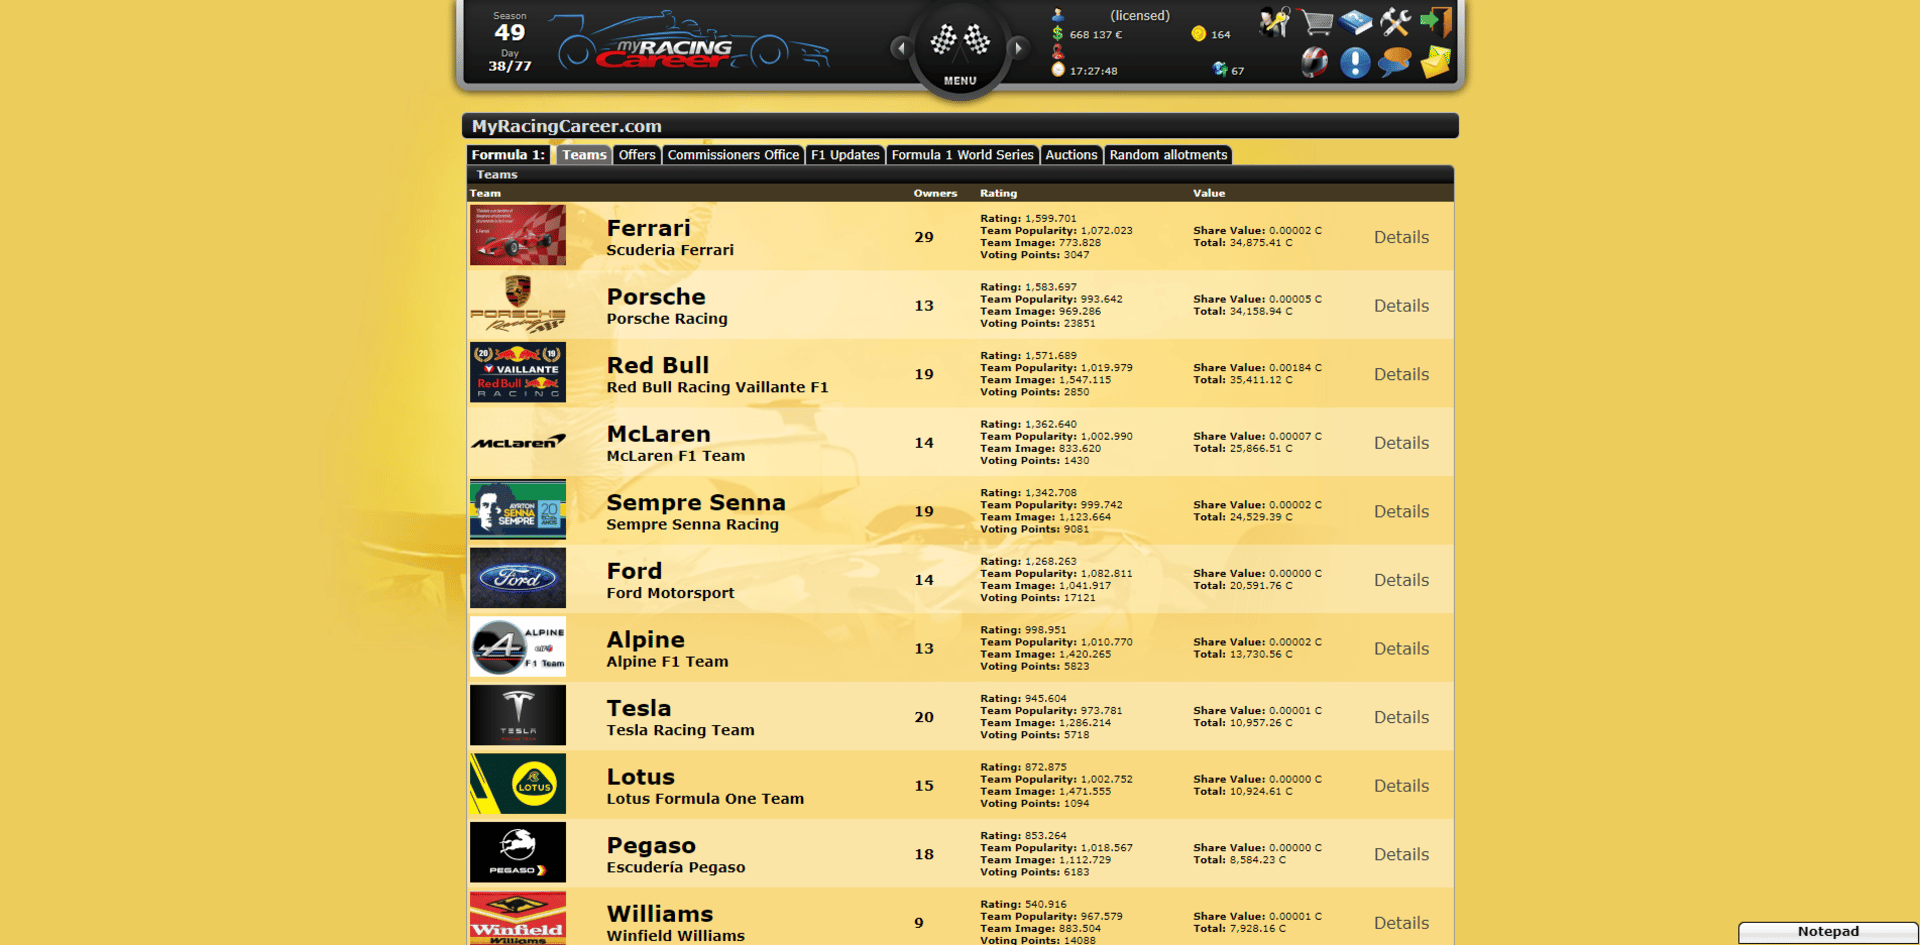The image size is (1920, 945).
Task: Open the shopping cart store
Action: tap(1315, 22)
